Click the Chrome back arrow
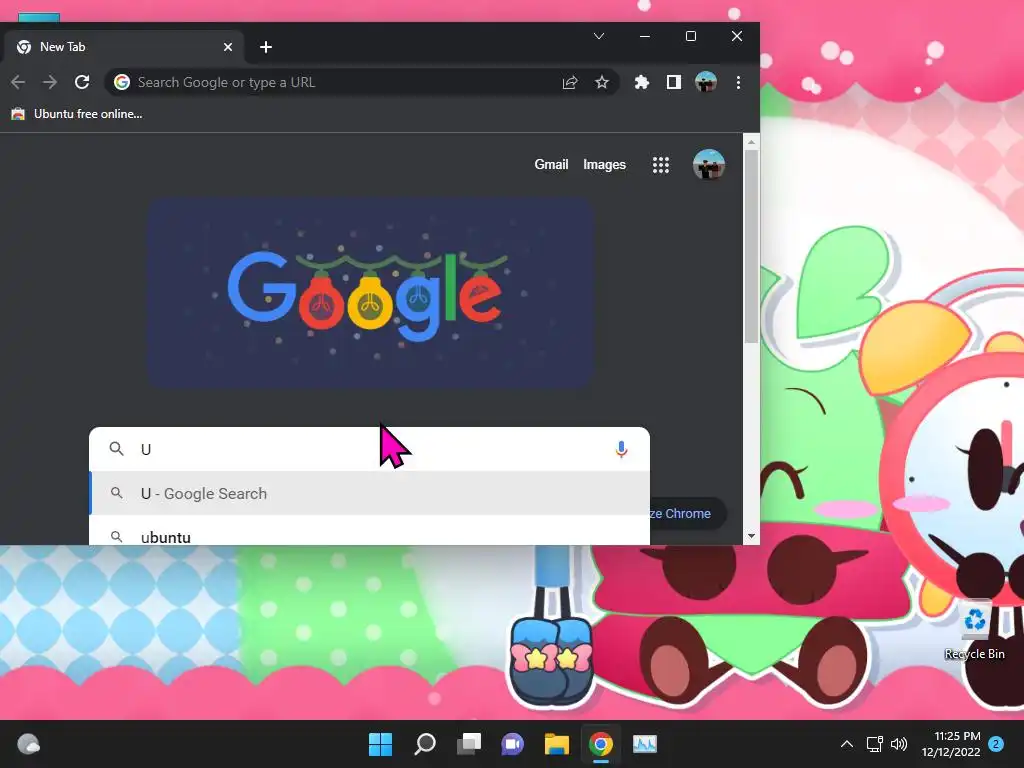The image size is (1024, 768). pyautogui.click(x=18, y=82)
